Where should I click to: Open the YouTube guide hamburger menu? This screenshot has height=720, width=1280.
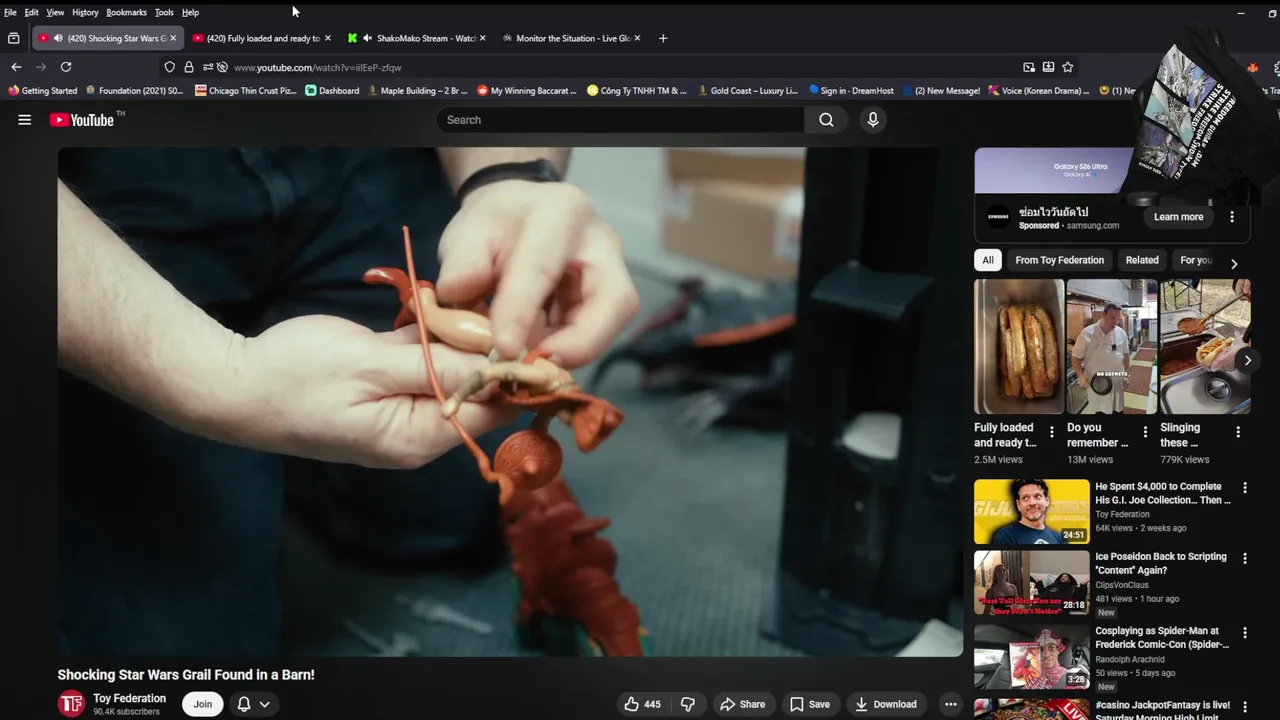pyautogui.click(x=25, y=120)
